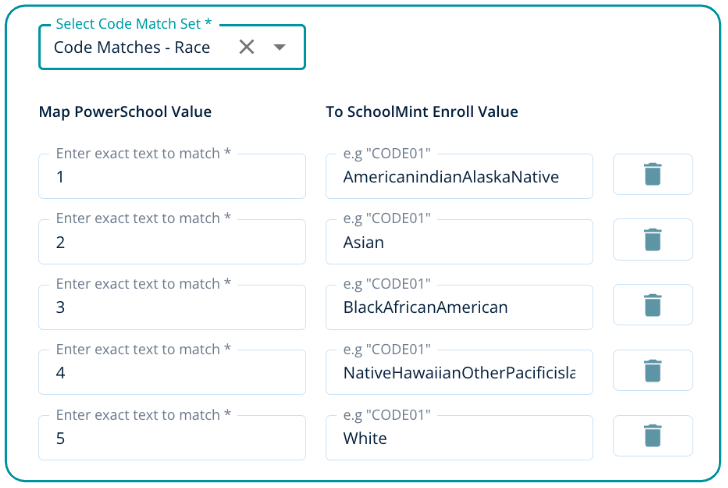Focus the NativeHawaiianOtherPacificIsla enroll value field
The image size is (728, 488).
(459, 374)
